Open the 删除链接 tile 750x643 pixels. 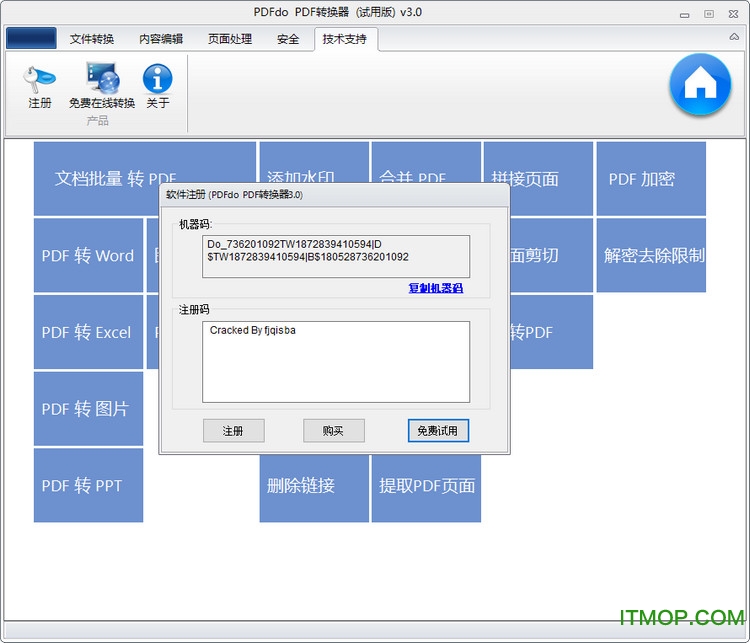314,488
